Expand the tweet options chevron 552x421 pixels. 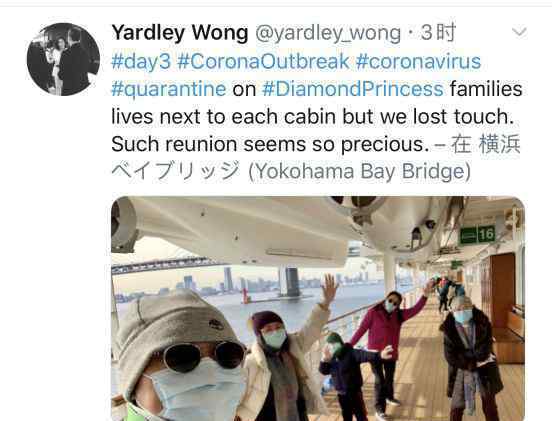[519, 32]
